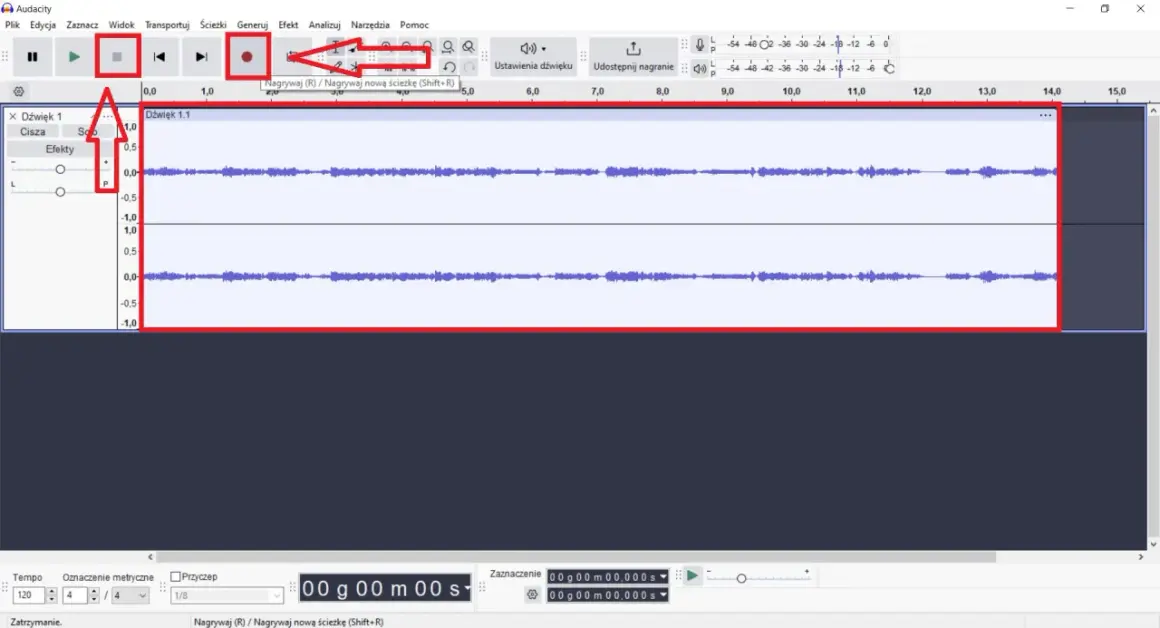Open the Narzędzia menu

point(370,25)
